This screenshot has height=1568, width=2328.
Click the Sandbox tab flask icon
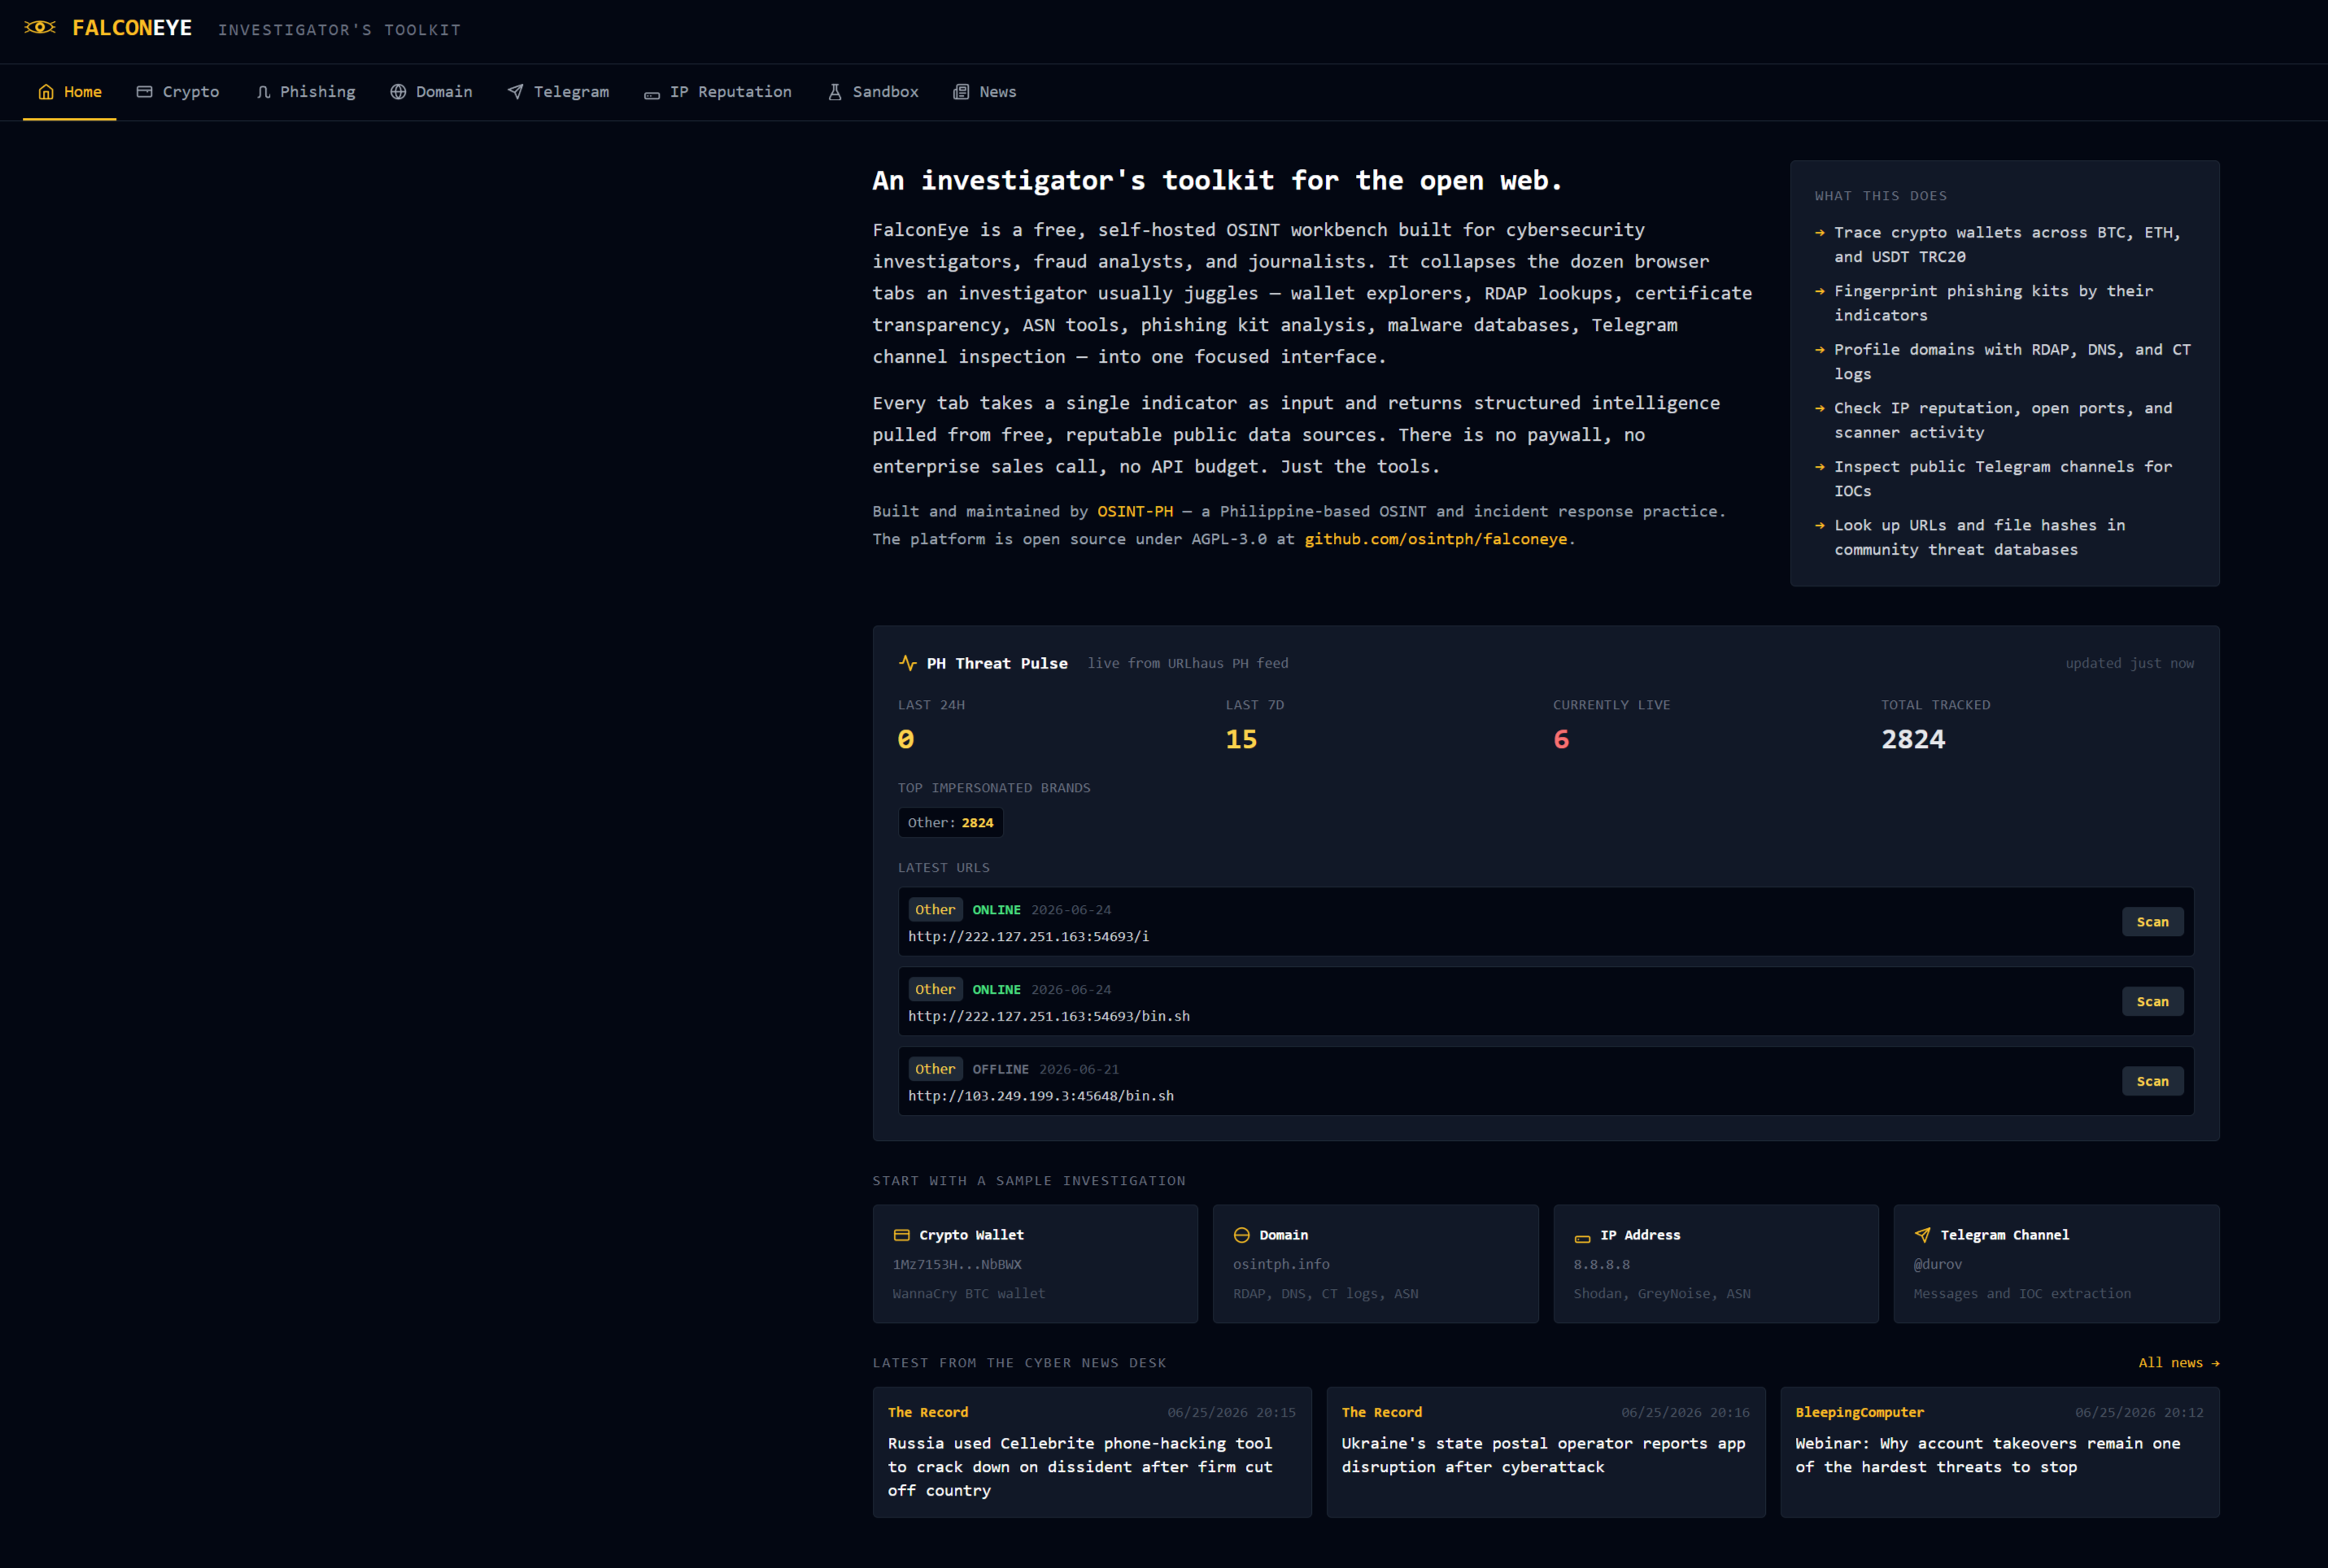pos(835,92)
